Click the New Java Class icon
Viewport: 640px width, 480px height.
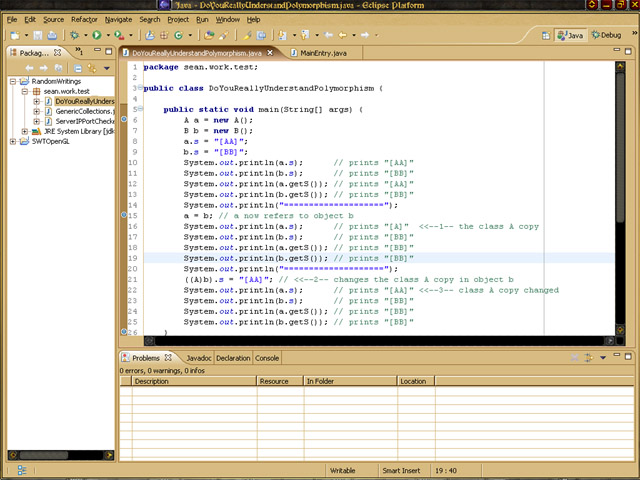tap(178, 36)
